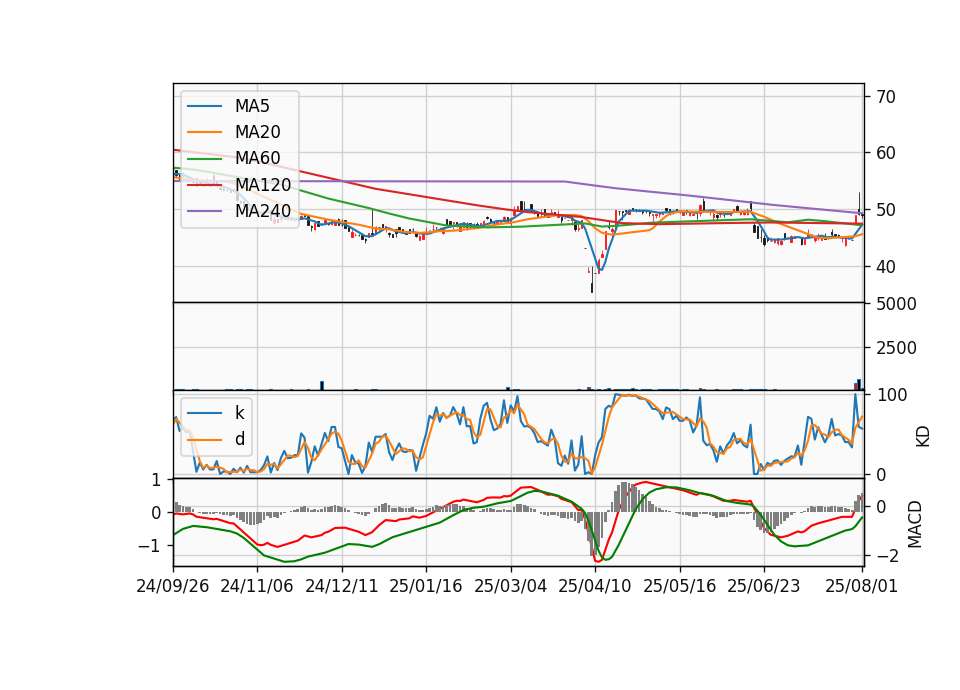Click the volume axis value 5000

(x=896, y=304)
